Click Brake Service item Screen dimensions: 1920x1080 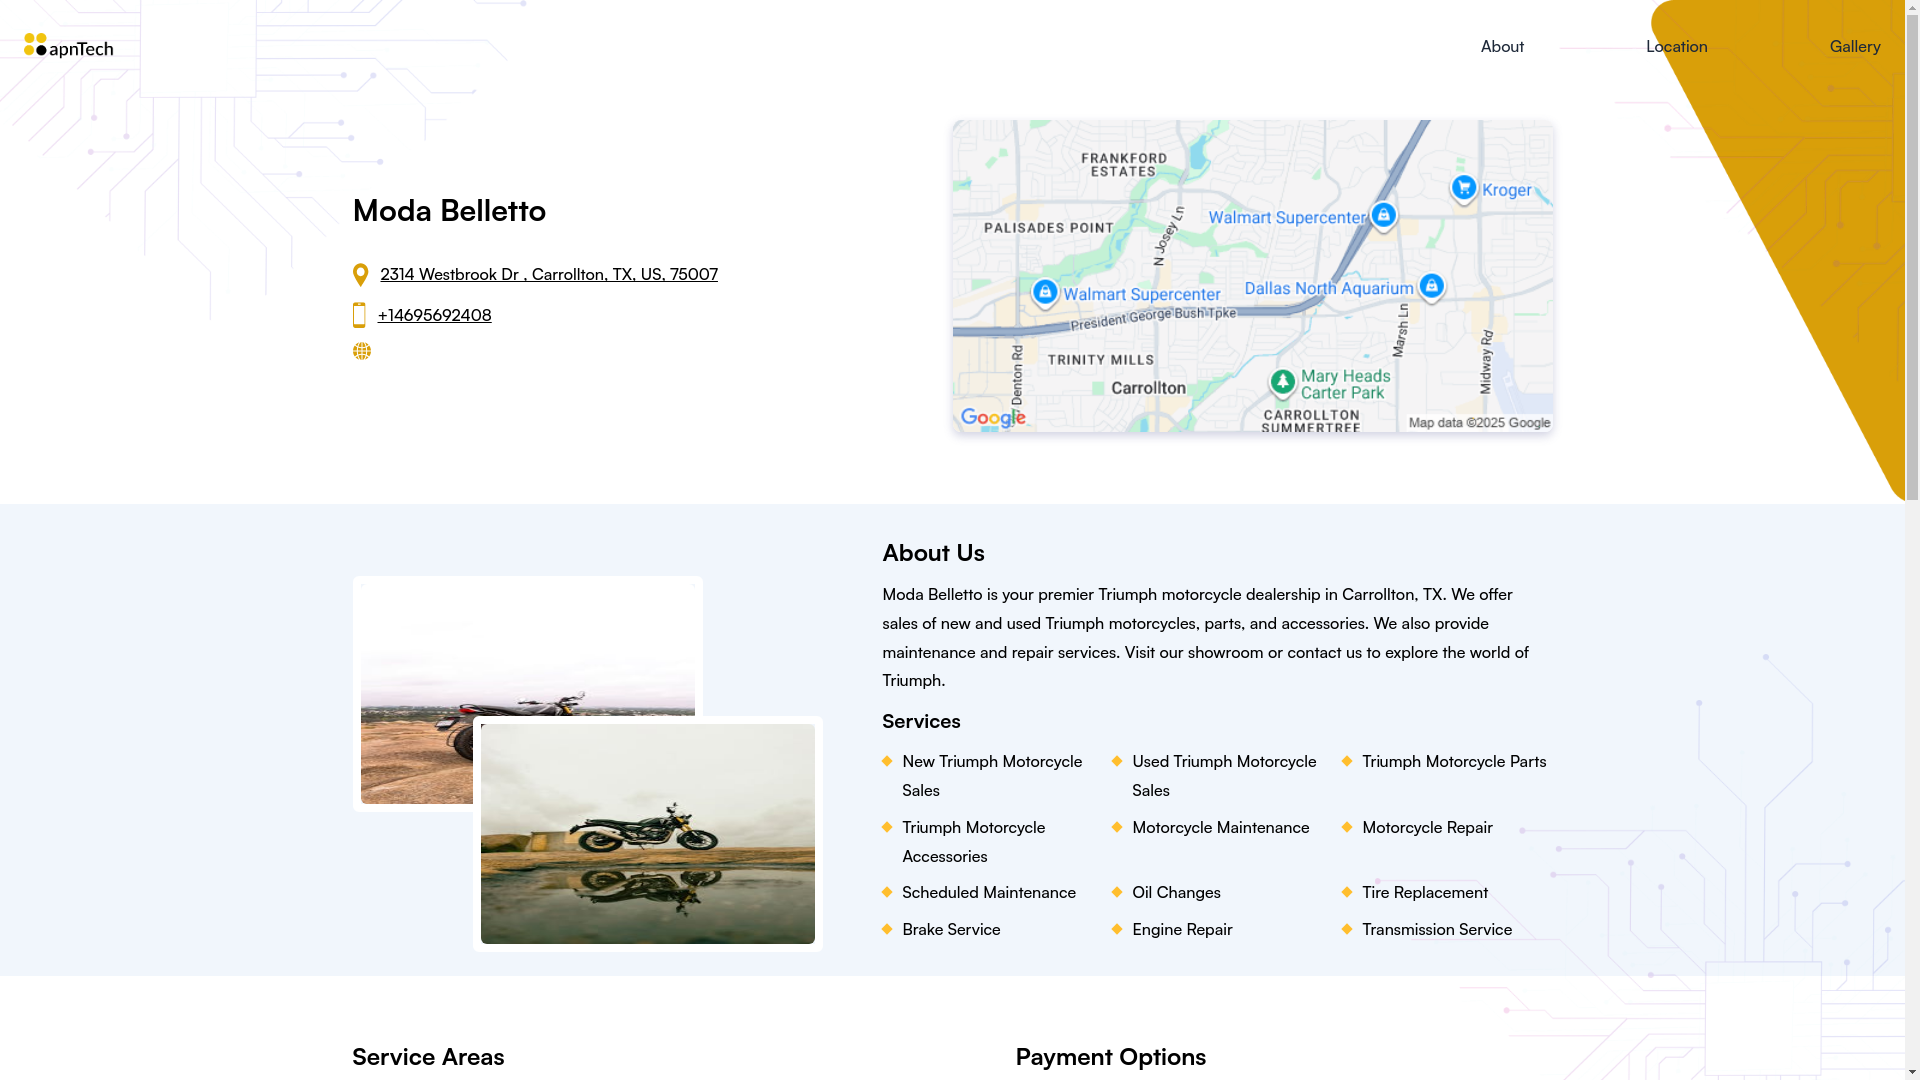coord(951,929)
